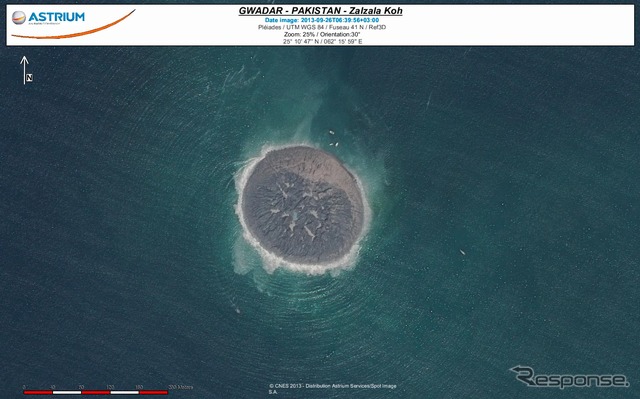The image size is (640, 399).
Task: Click the Zoom: 25% / Orientation text
Action: pos(322,35)
